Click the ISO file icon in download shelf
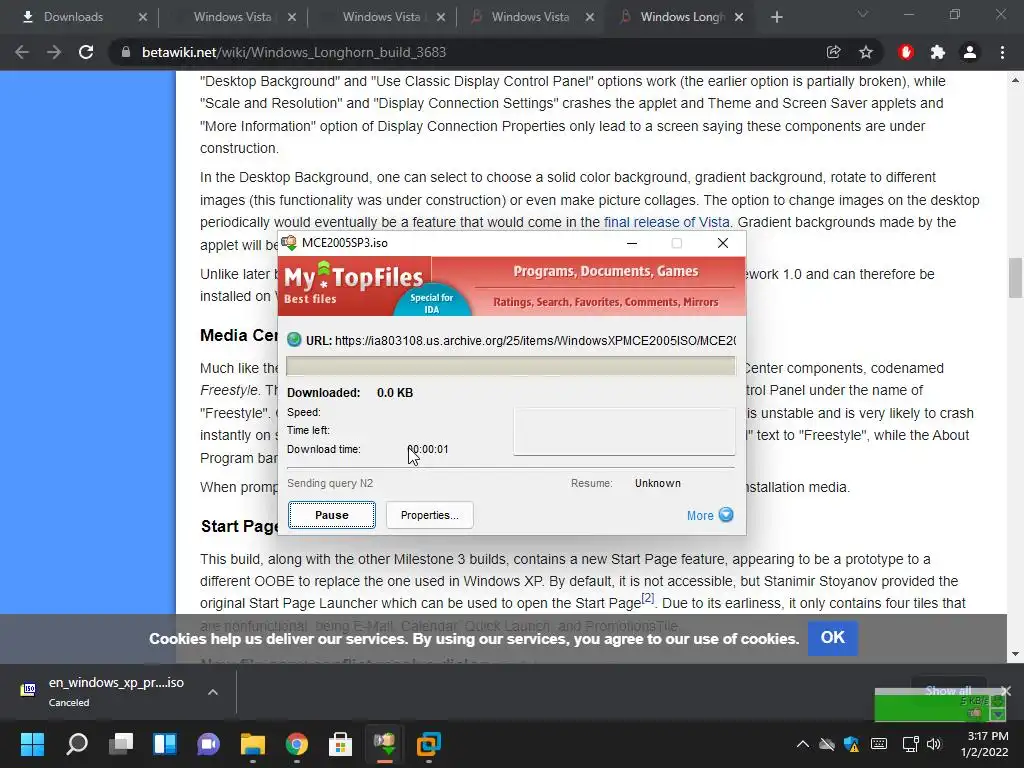Screen dimensions: 1024x768 [28, 690]
